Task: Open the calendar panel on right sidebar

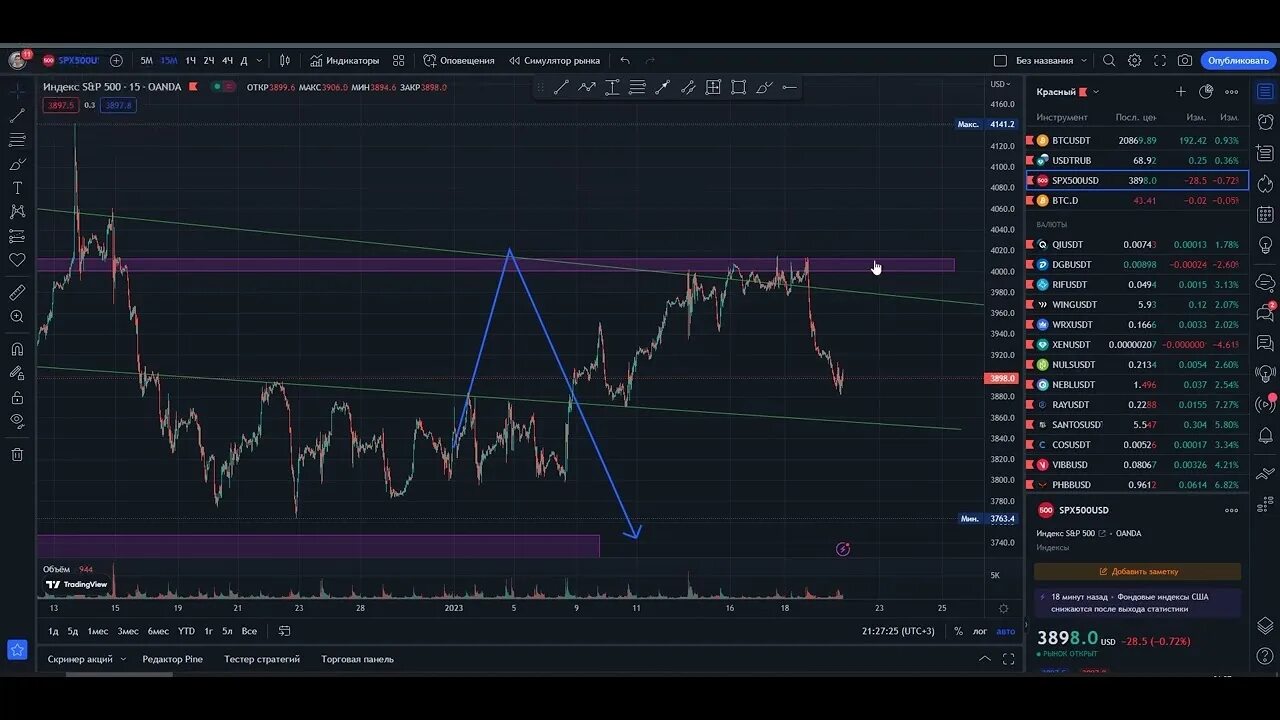Action: (x=1265, y=214)
